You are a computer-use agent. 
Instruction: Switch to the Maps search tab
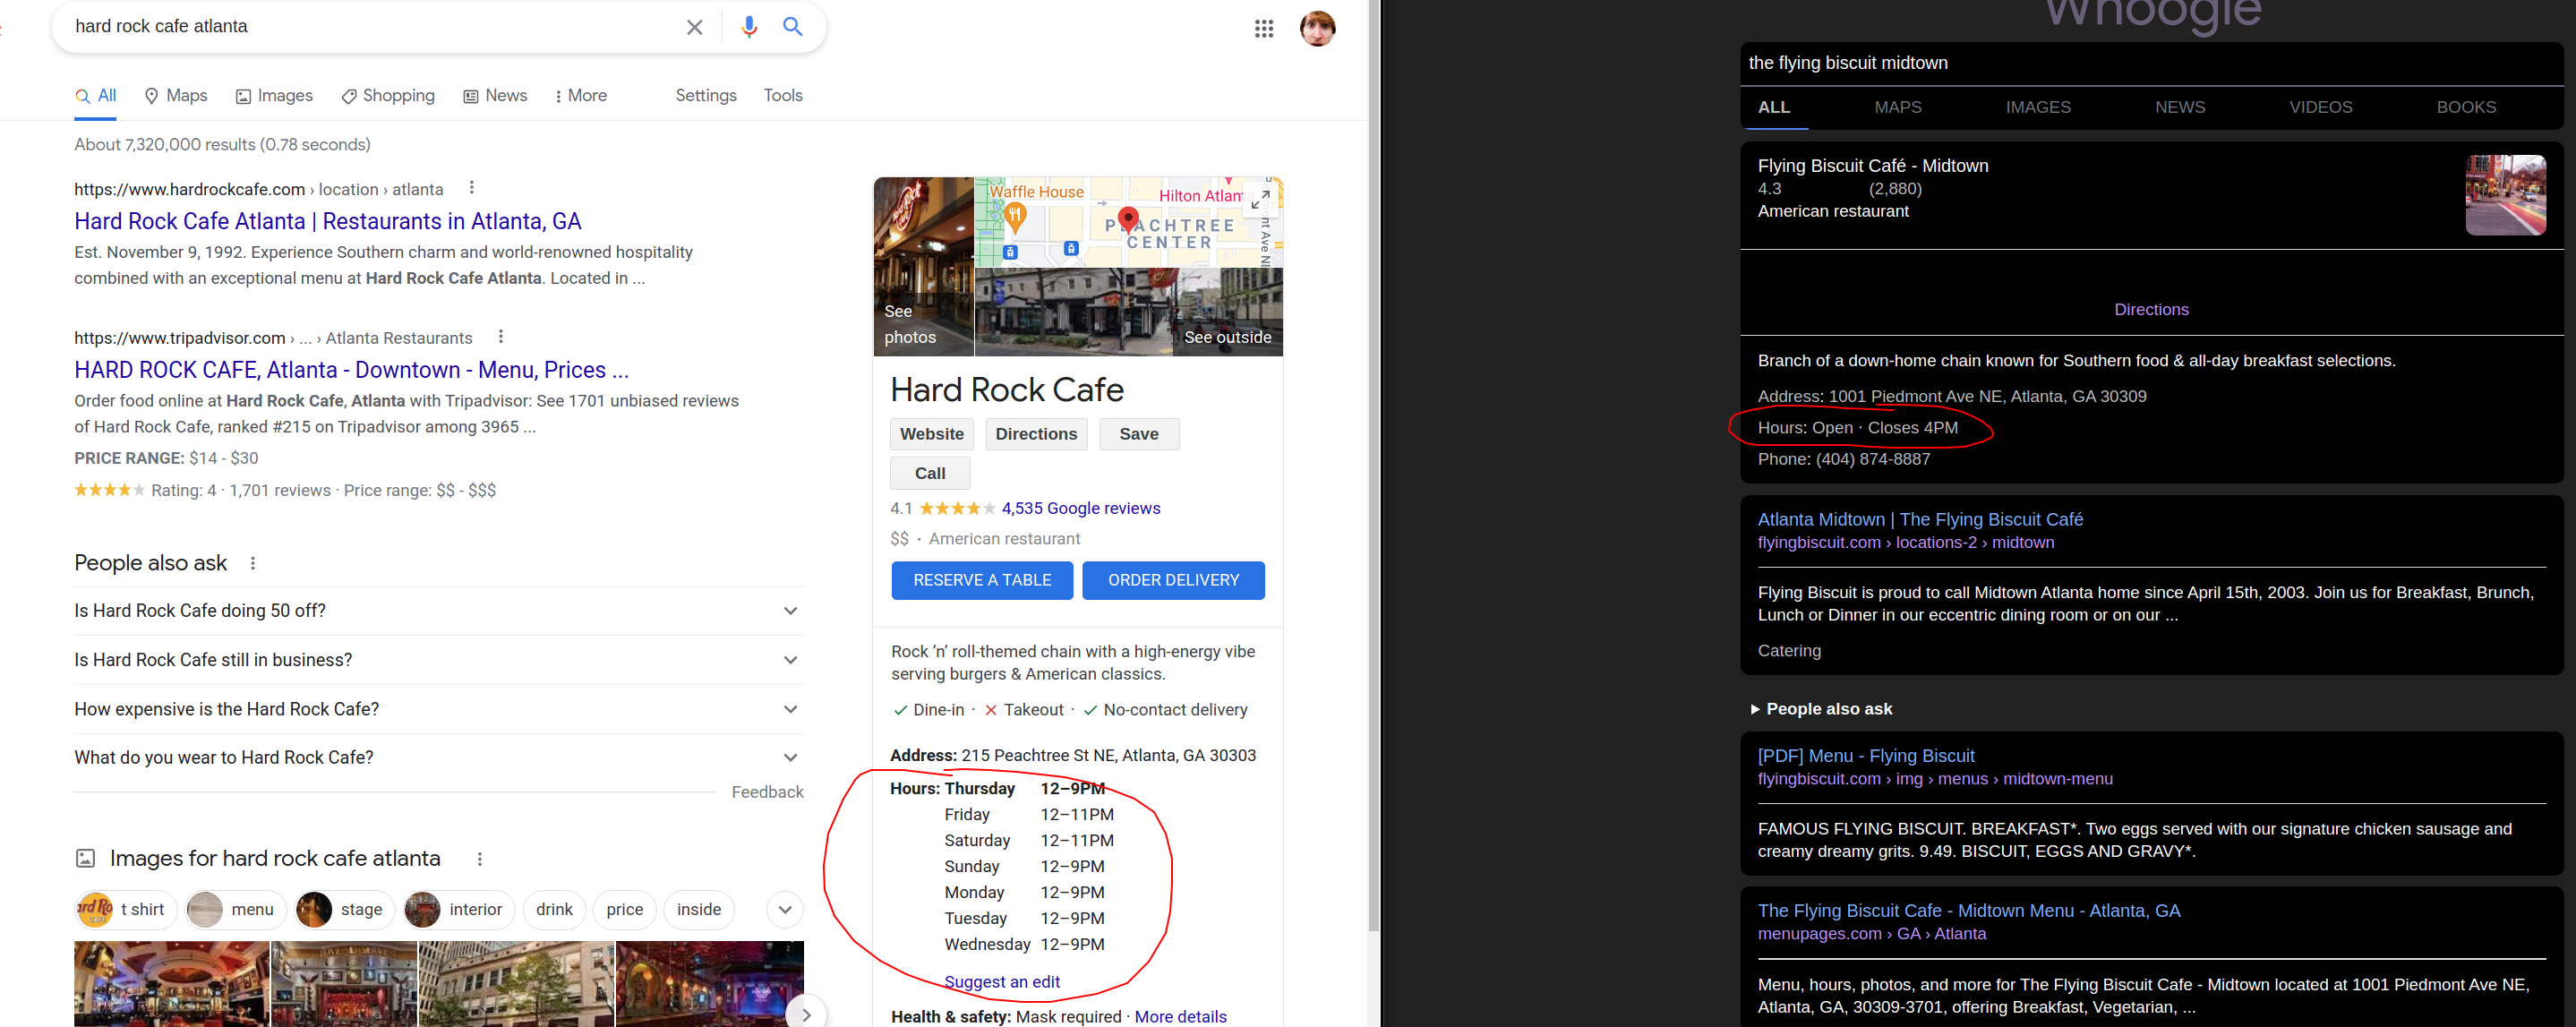coord(176,96)
